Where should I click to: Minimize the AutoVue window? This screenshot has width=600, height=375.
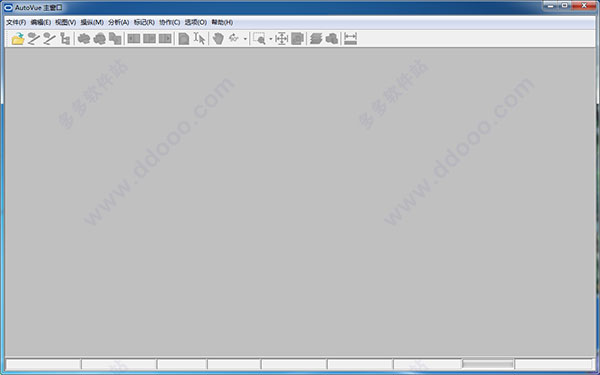(x=551, y=6)
